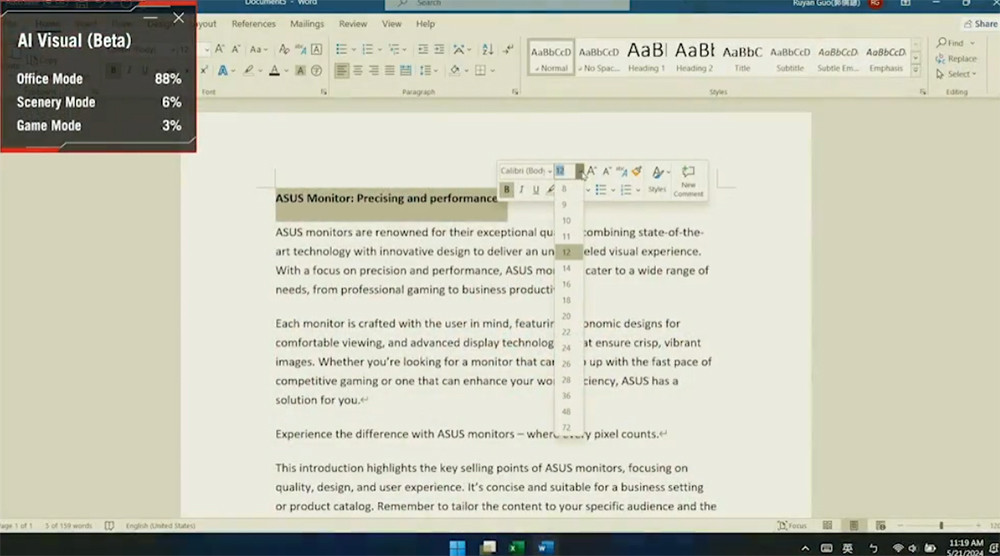Click Justify alignment icon in ribbon
Image resolution: width=1000 pixels, height=556 pixels.
(x=390, y=71)
